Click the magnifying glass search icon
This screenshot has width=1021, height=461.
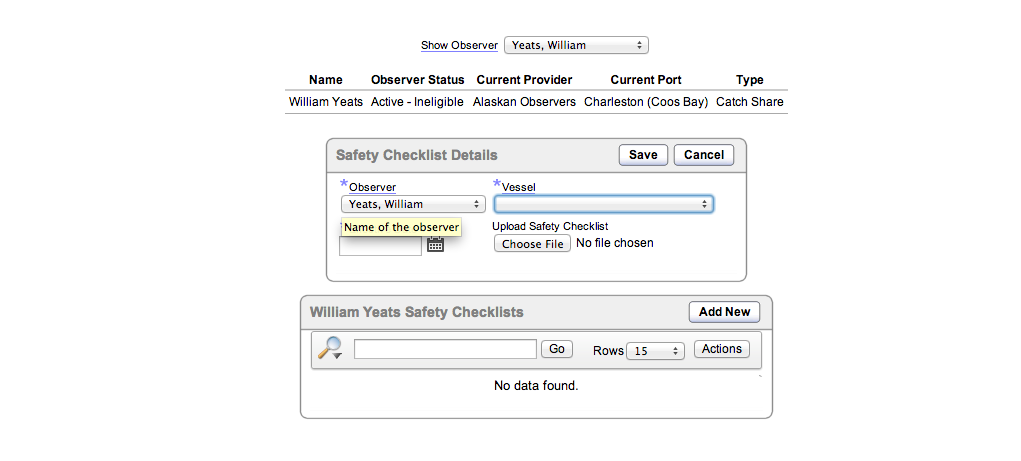(329, 349)
